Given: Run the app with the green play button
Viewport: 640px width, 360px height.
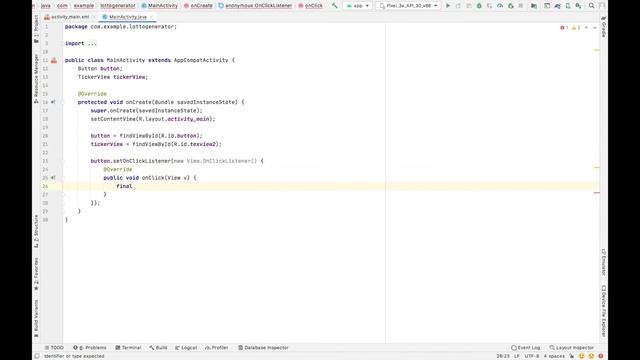Looking at the screenshot, I should tap(448, 6).
